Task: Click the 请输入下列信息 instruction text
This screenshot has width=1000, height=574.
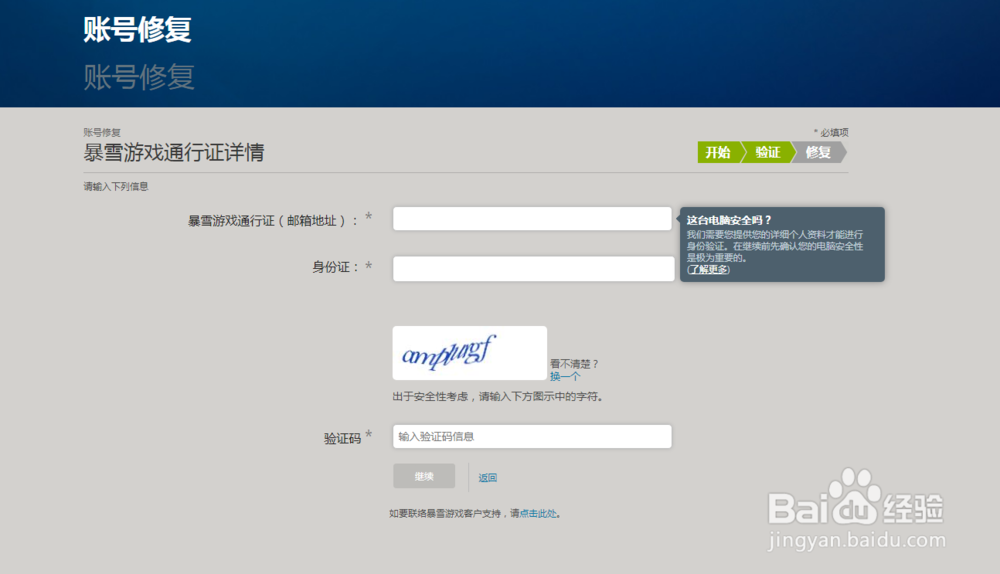Action: pos(115,186)
